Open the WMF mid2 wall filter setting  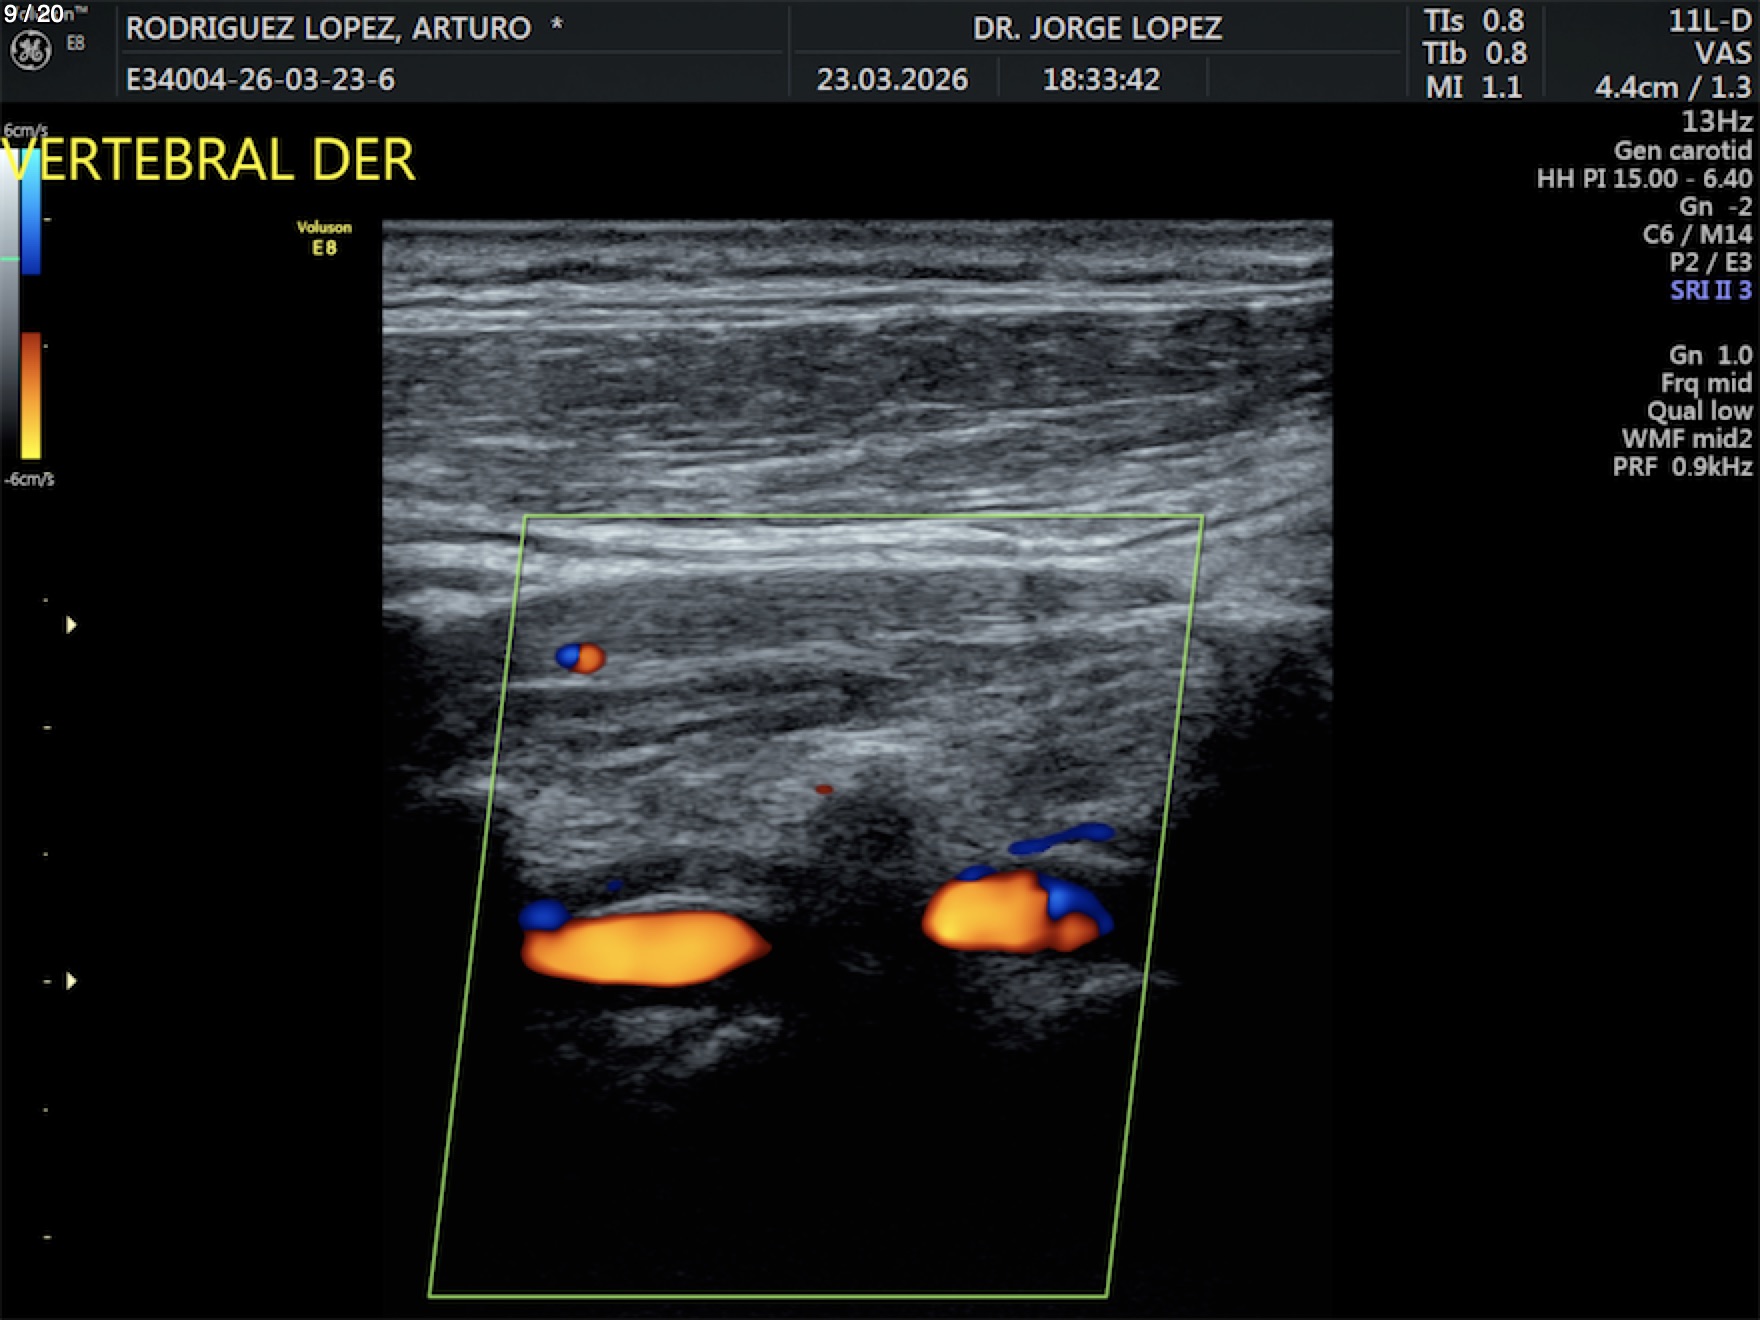click(x=1686, y=439)
